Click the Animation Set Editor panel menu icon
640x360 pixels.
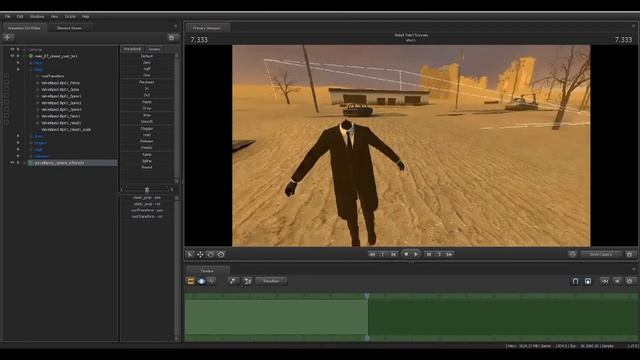click(x=176, y=26)
